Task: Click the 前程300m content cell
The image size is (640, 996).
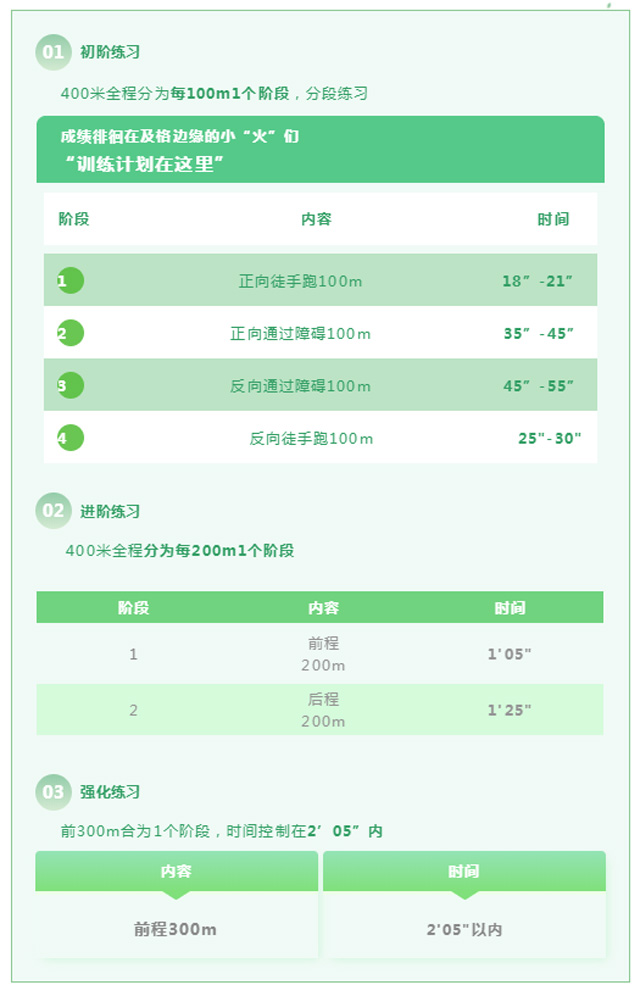Action: 177,929
